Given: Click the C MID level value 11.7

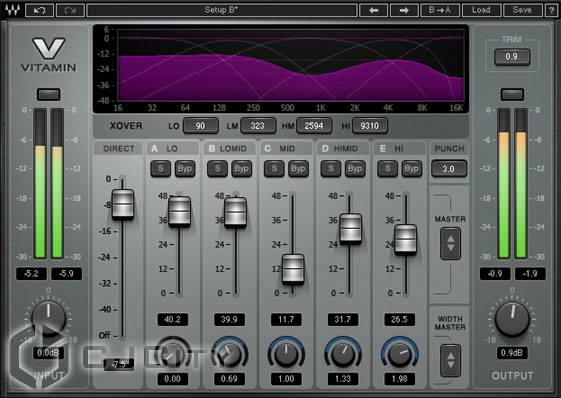Looking at the screenshot, I should tap(286, 319).
